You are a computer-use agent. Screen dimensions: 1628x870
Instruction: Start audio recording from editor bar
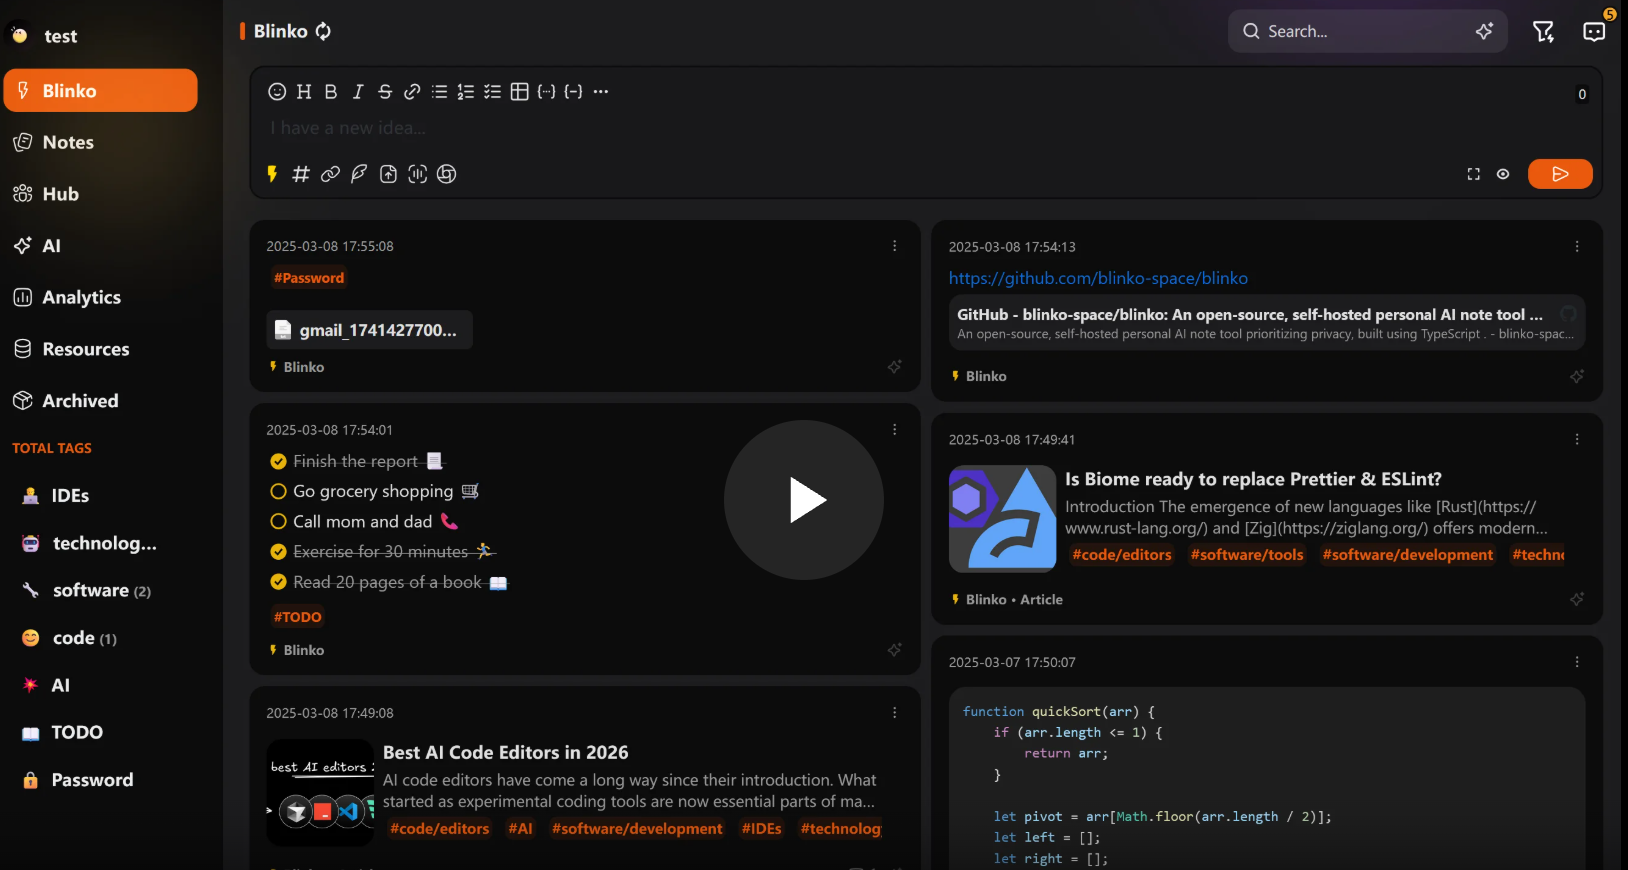[x=417, y=174]
